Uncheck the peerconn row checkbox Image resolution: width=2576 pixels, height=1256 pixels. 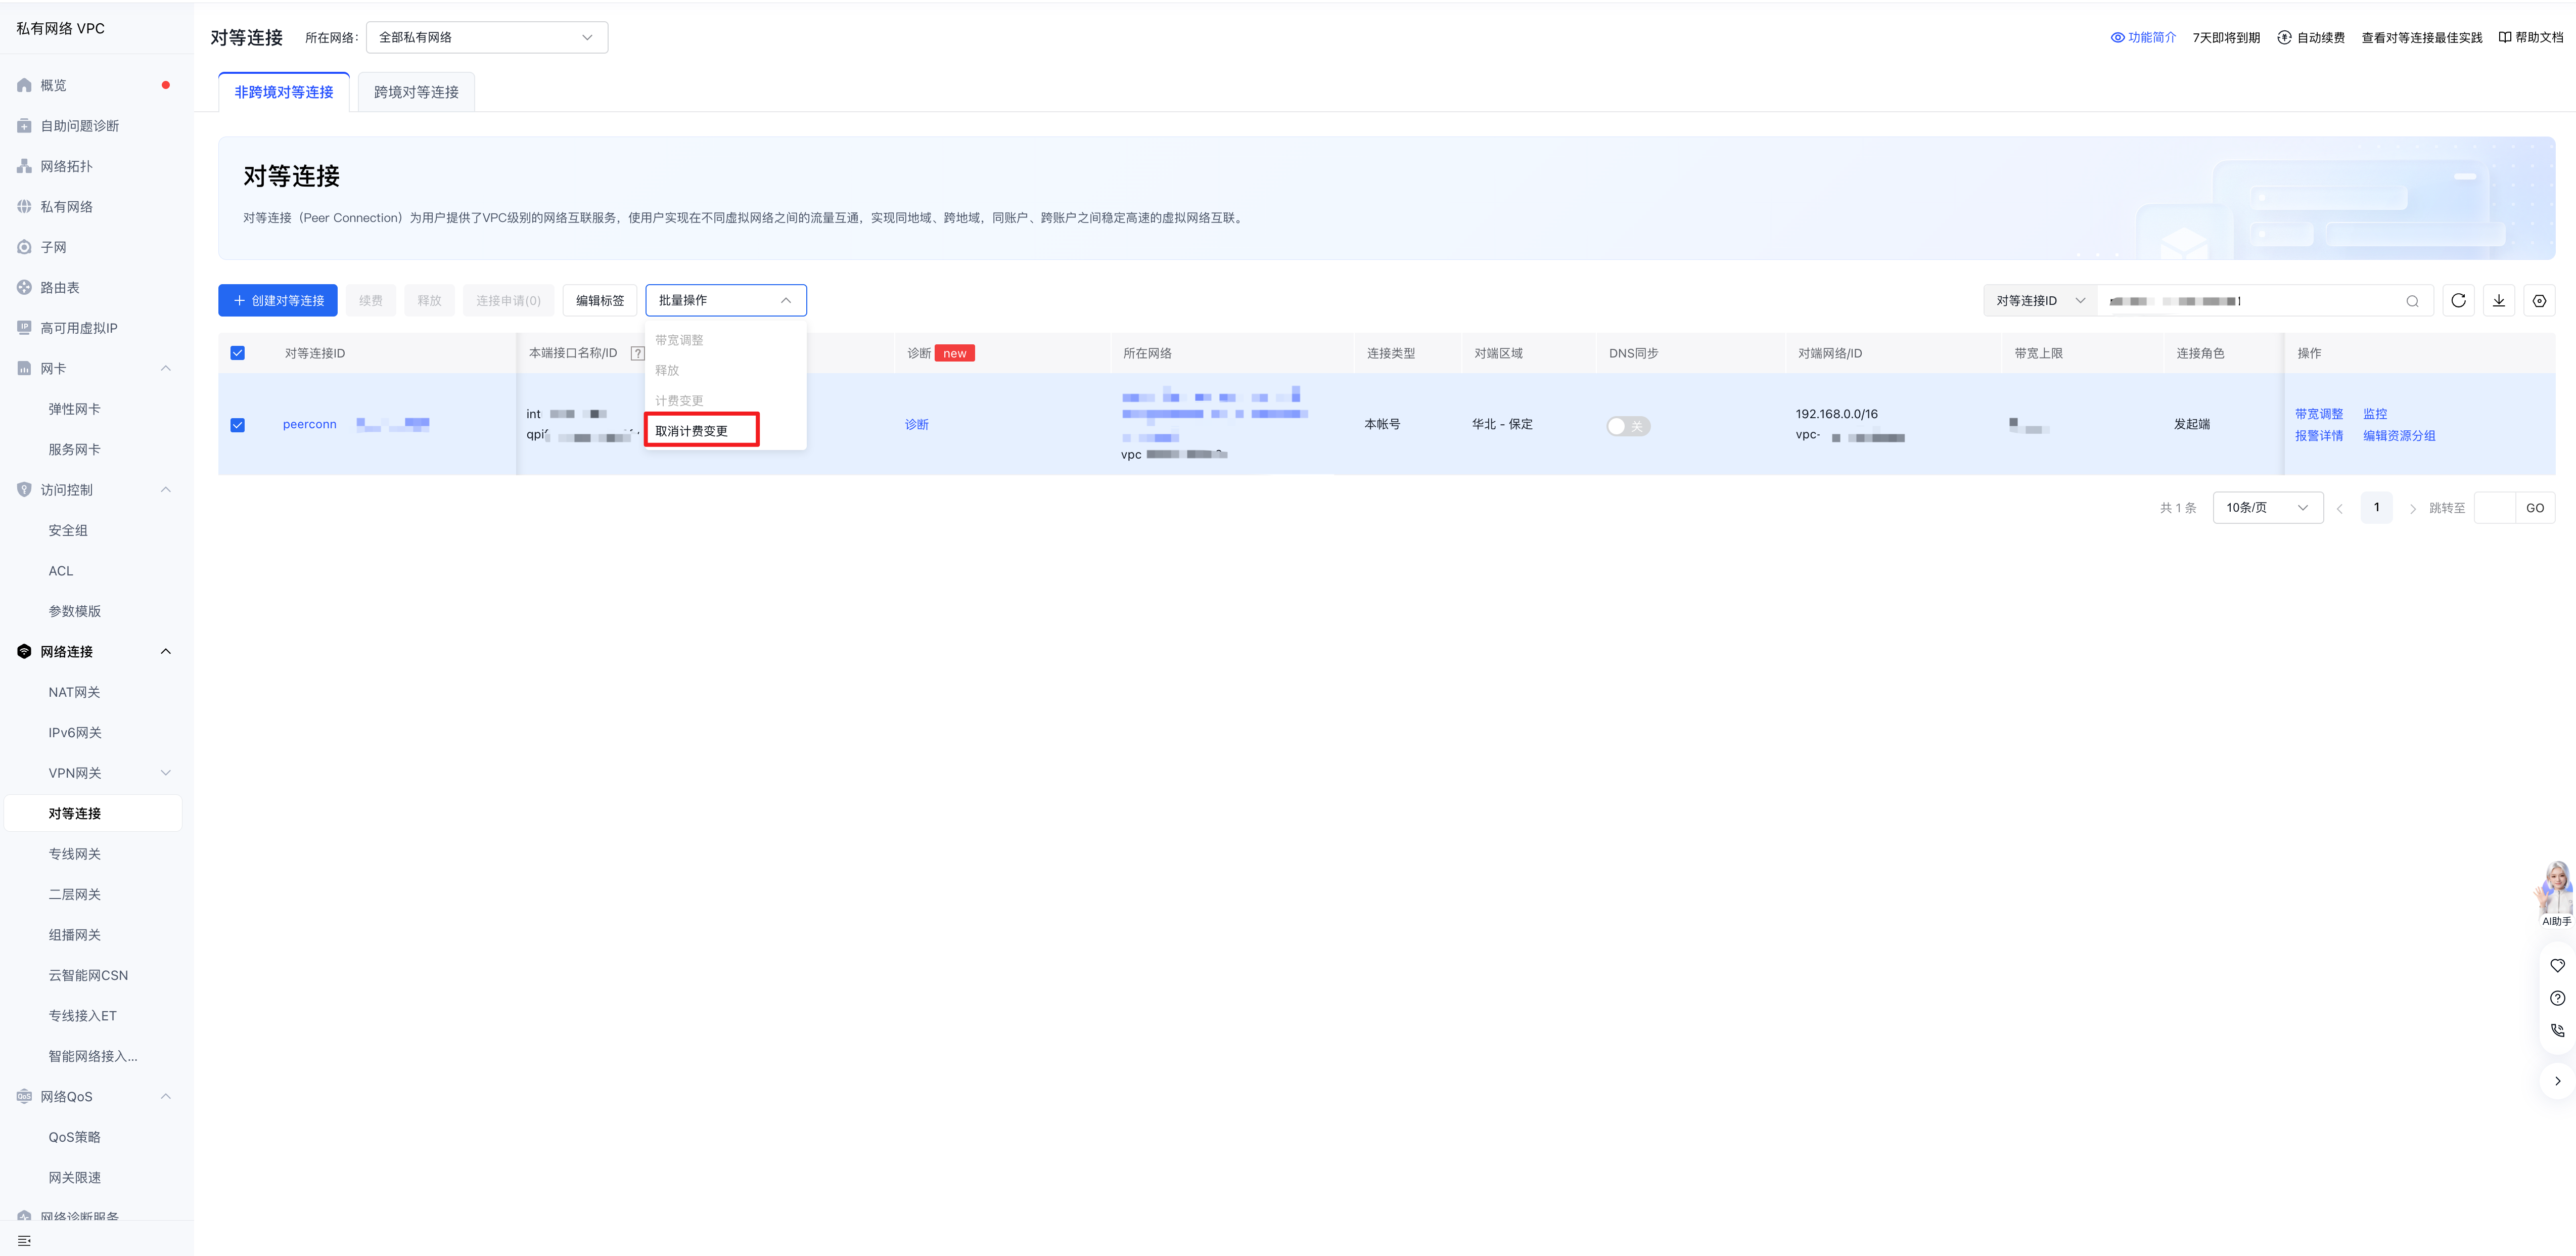tap(238, 425)
